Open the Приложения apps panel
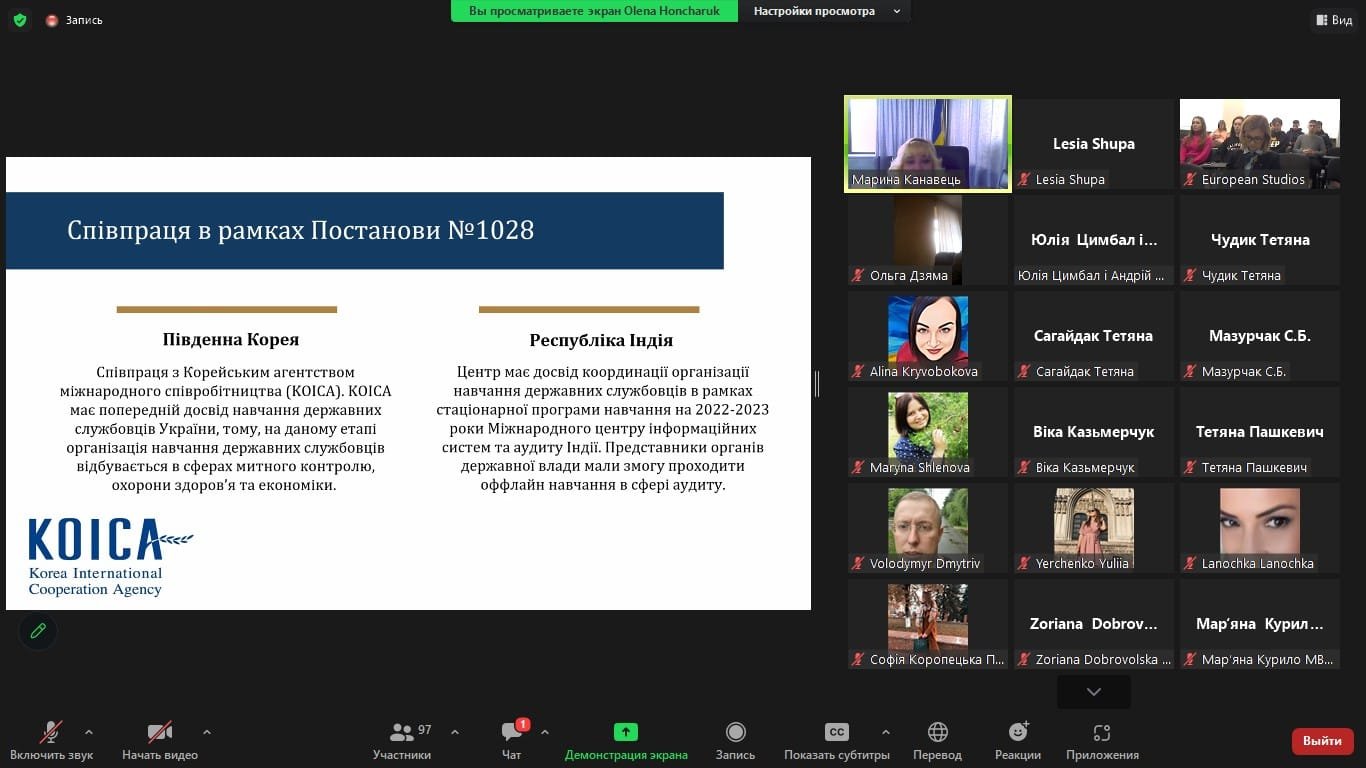The image size is (1366, 768). (1102, 741)
